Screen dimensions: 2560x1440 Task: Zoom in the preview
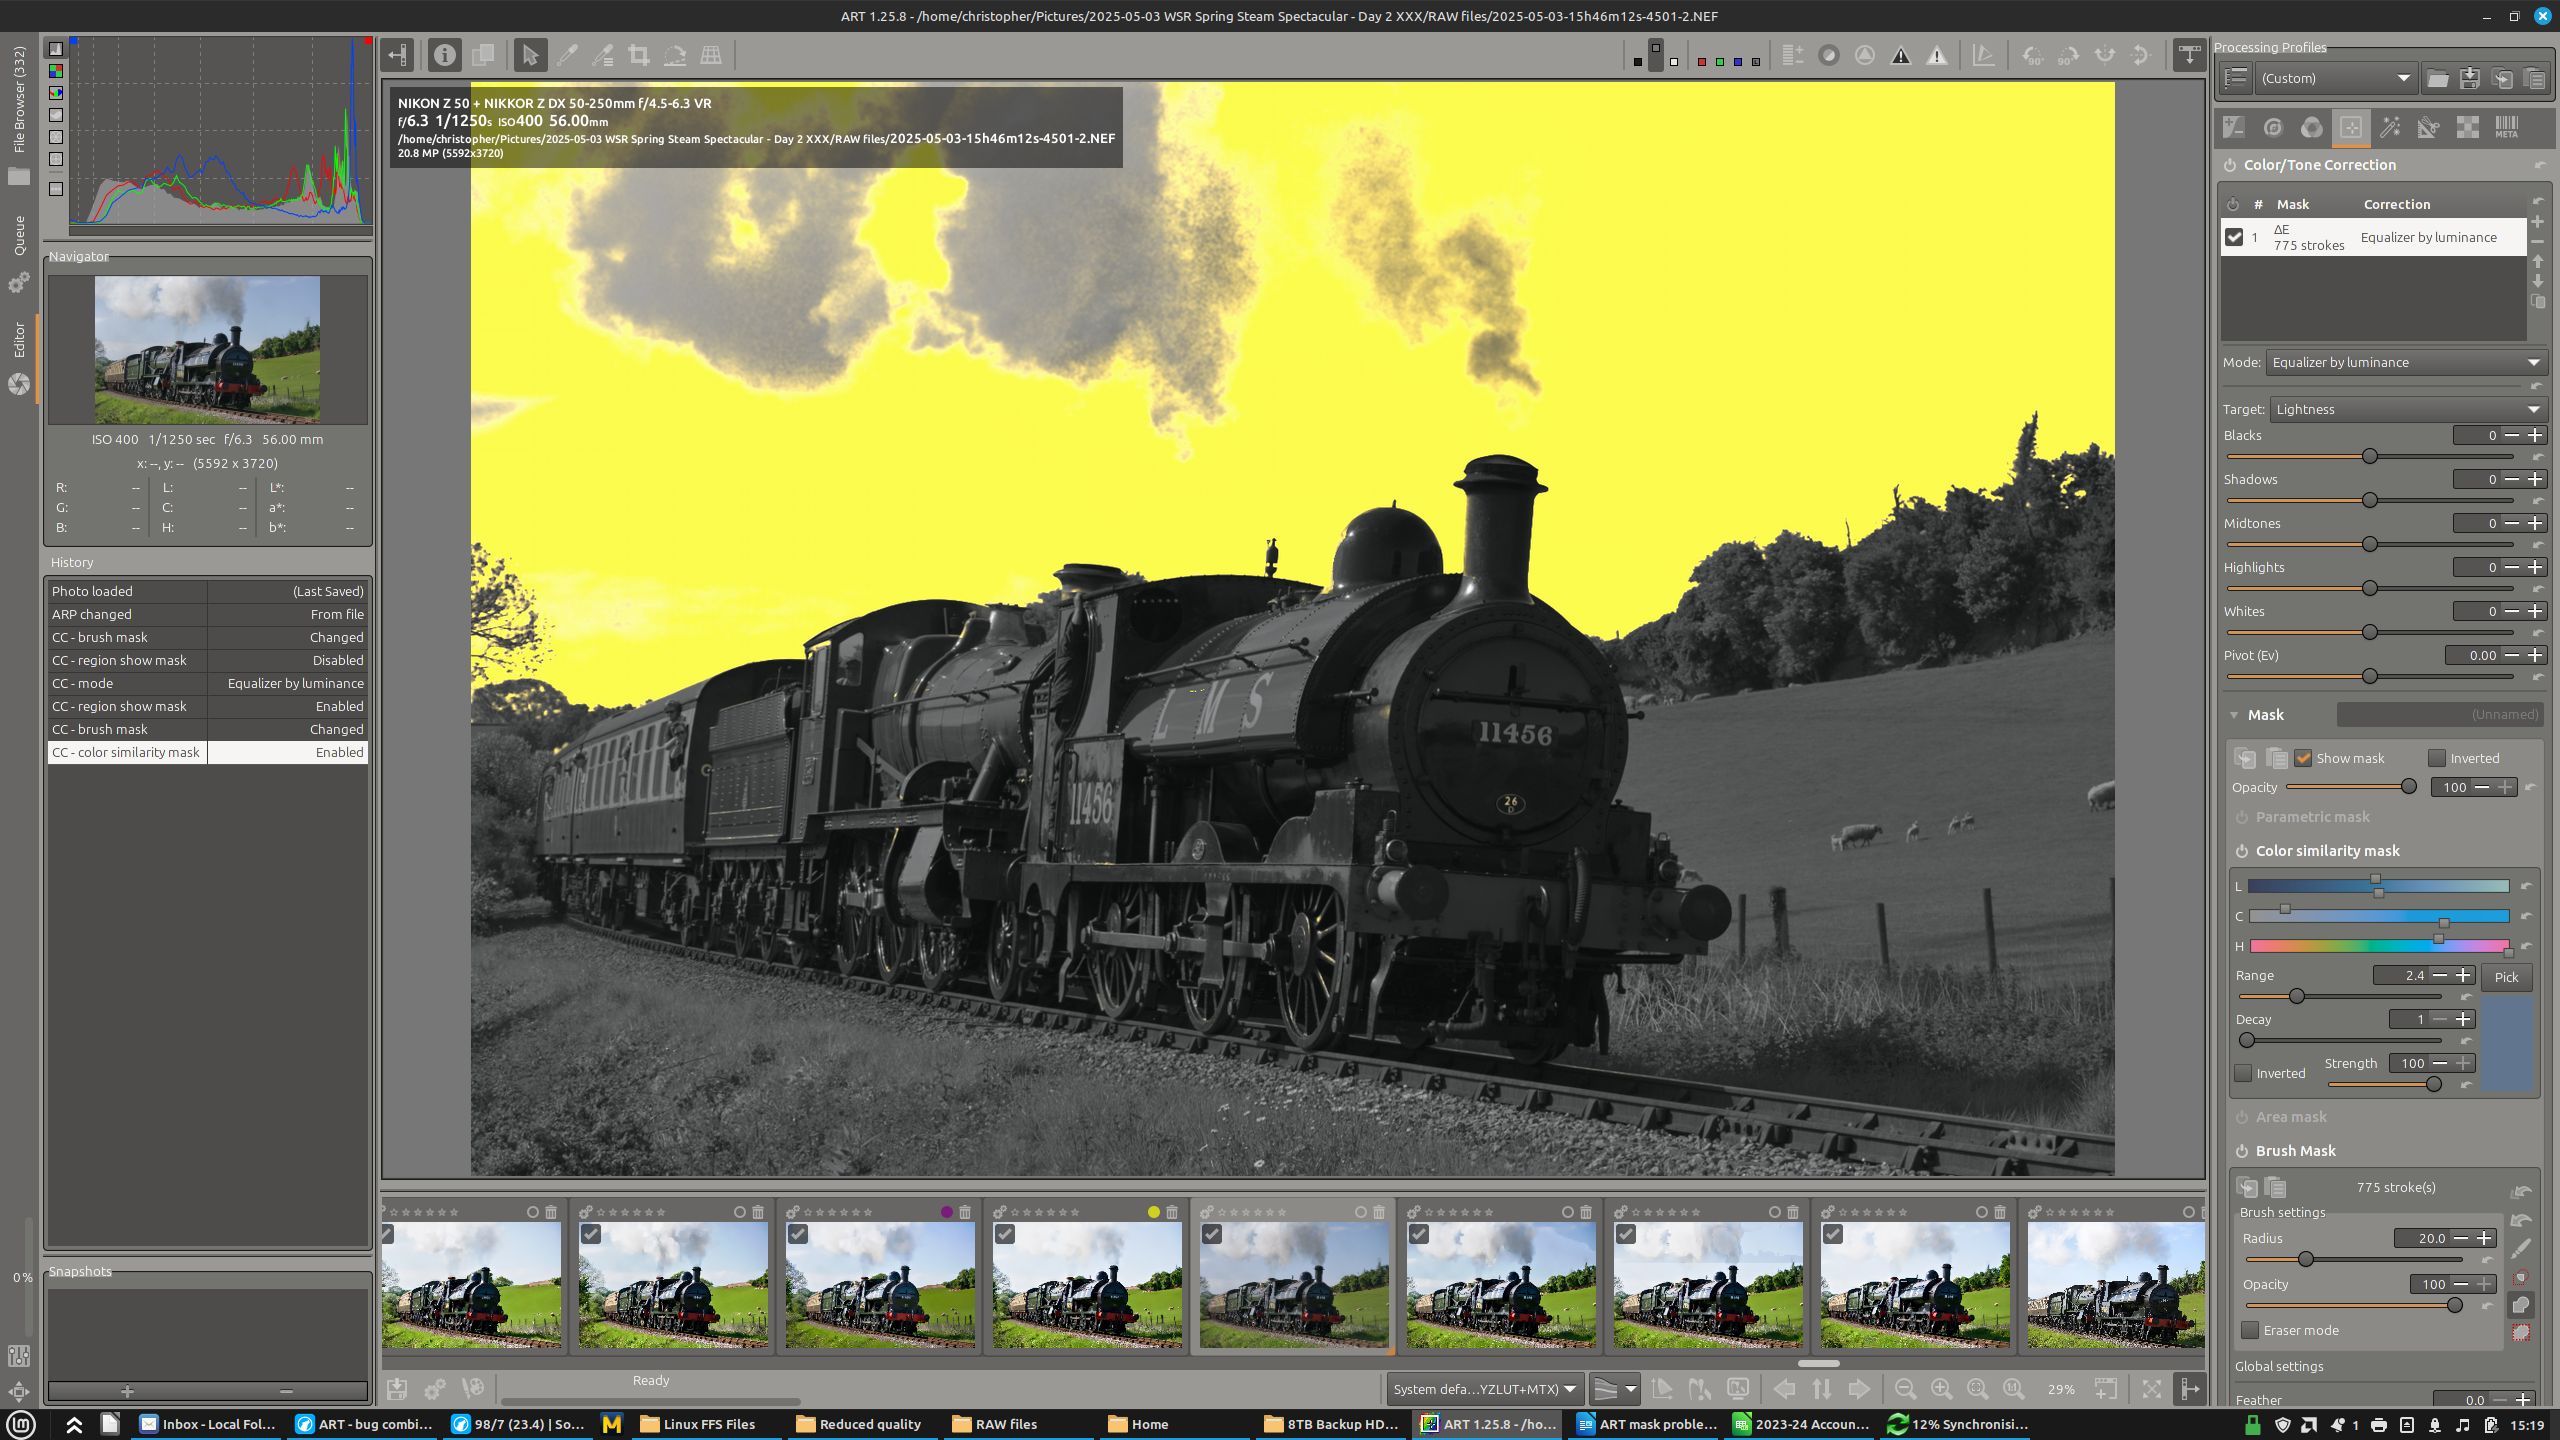pos(1941,1389)
